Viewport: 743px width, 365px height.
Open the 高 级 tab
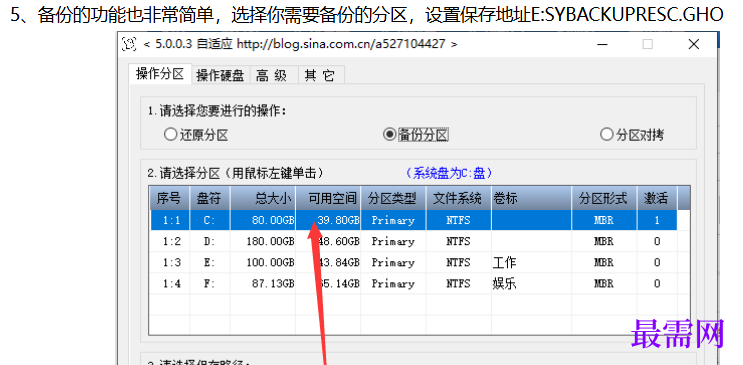(x=272, y=75)
